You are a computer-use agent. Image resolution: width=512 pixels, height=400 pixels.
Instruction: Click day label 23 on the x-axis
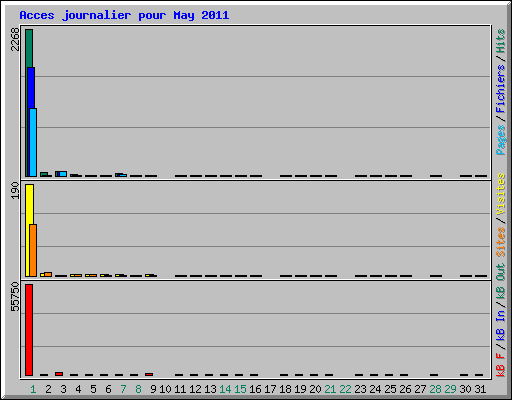360,389
